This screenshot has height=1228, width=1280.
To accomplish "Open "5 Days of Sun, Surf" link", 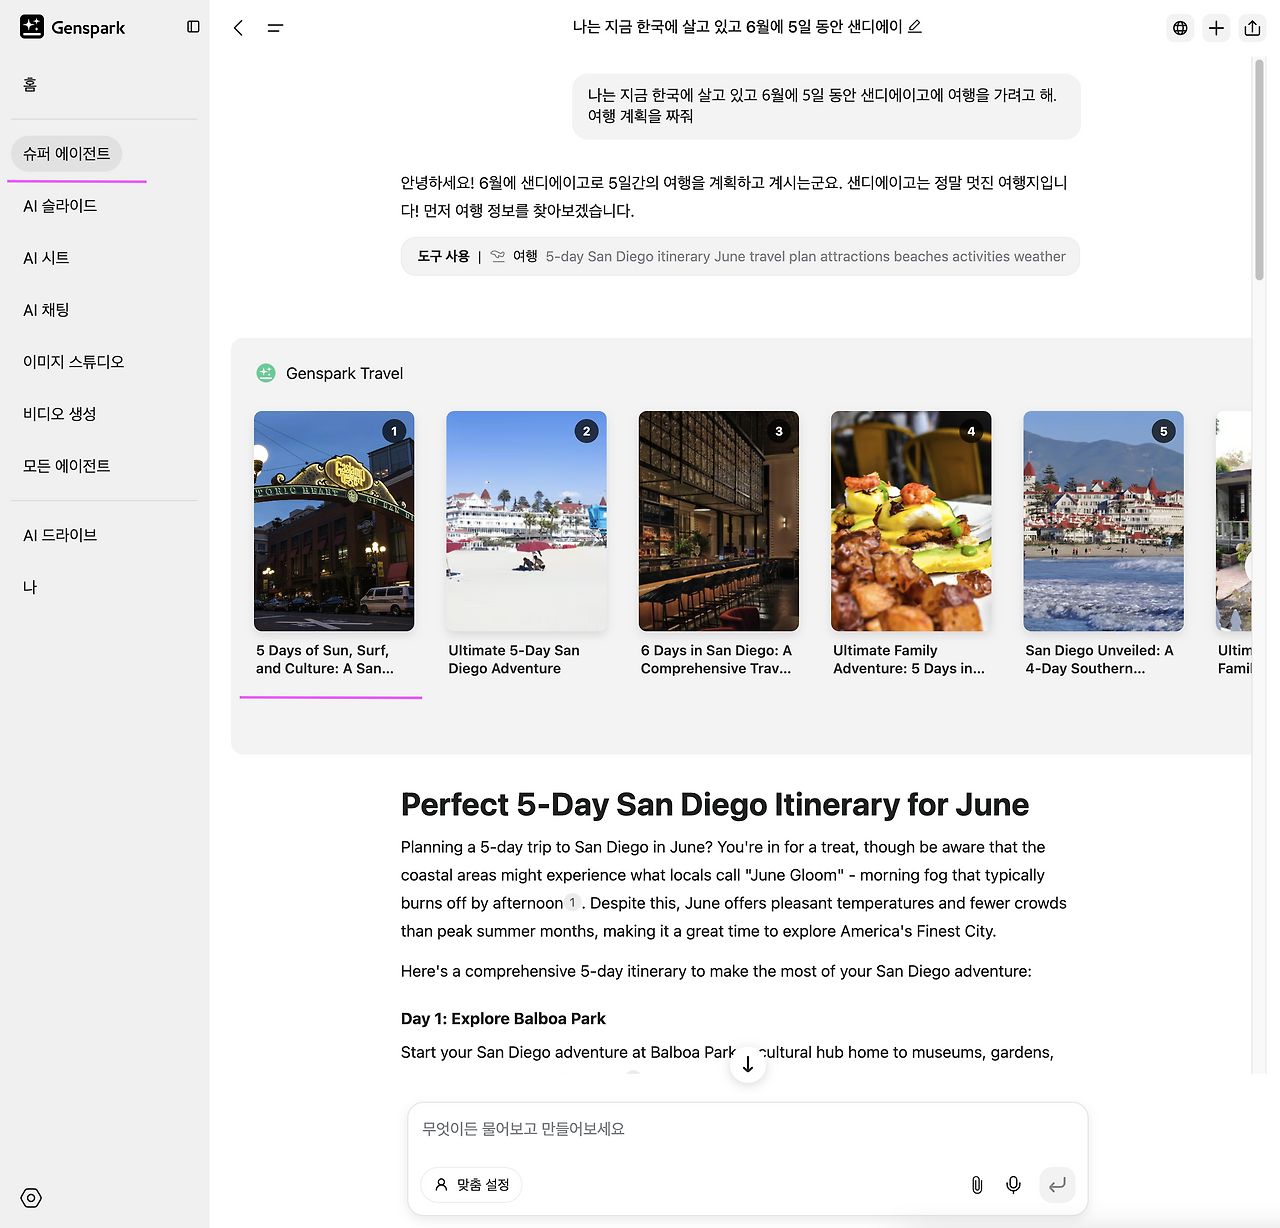I will [x=325, y=659].
